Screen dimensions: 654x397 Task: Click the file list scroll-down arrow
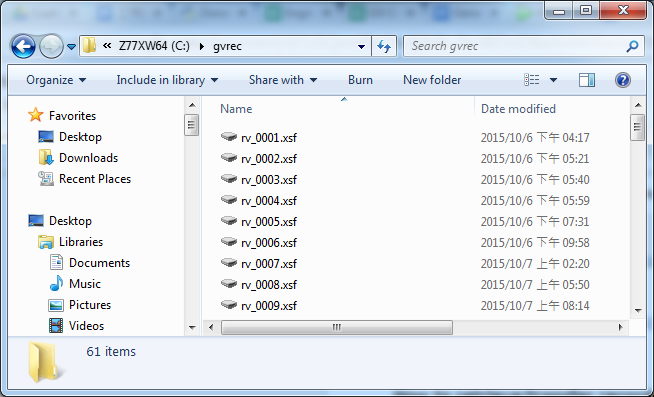pos(638,310)
